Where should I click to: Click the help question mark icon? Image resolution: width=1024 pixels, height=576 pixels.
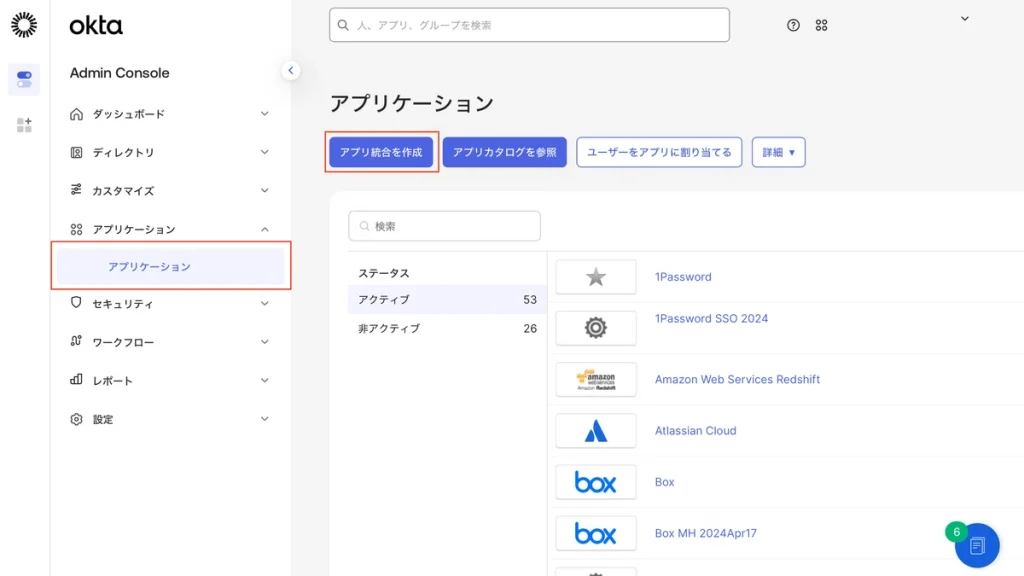[793, 25]
